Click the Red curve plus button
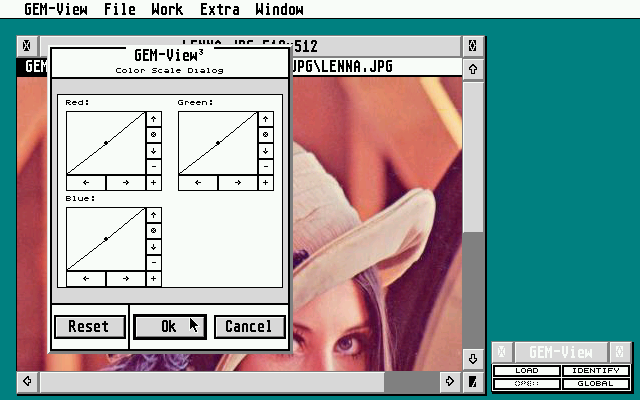 pos(153,182)
